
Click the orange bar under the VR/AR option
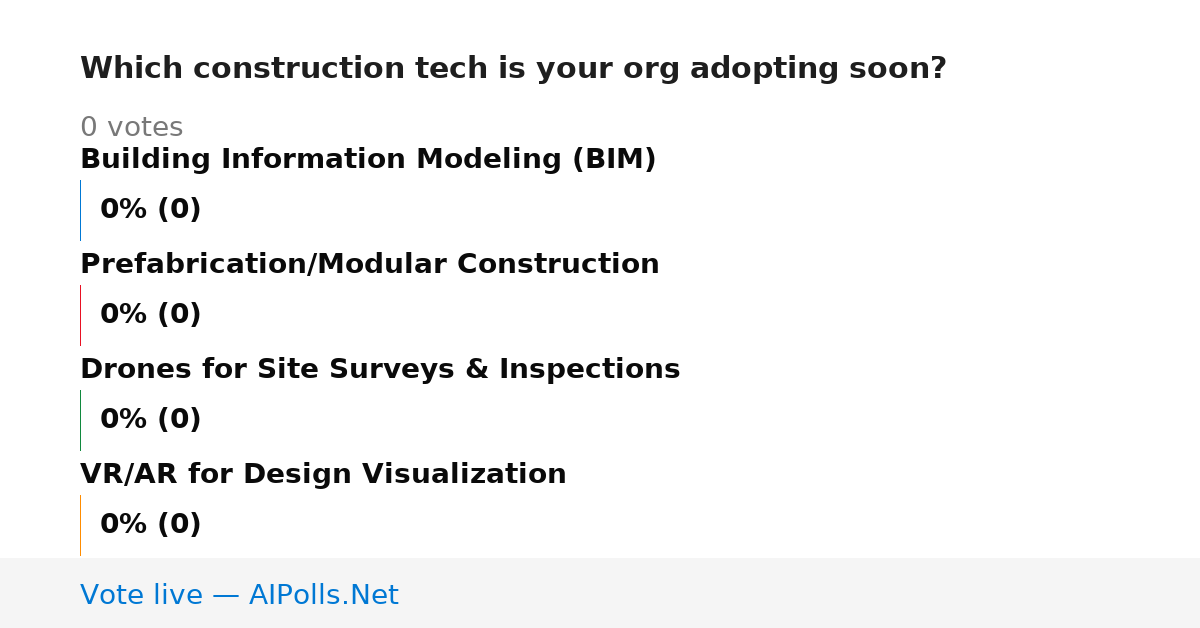[80, 525]
